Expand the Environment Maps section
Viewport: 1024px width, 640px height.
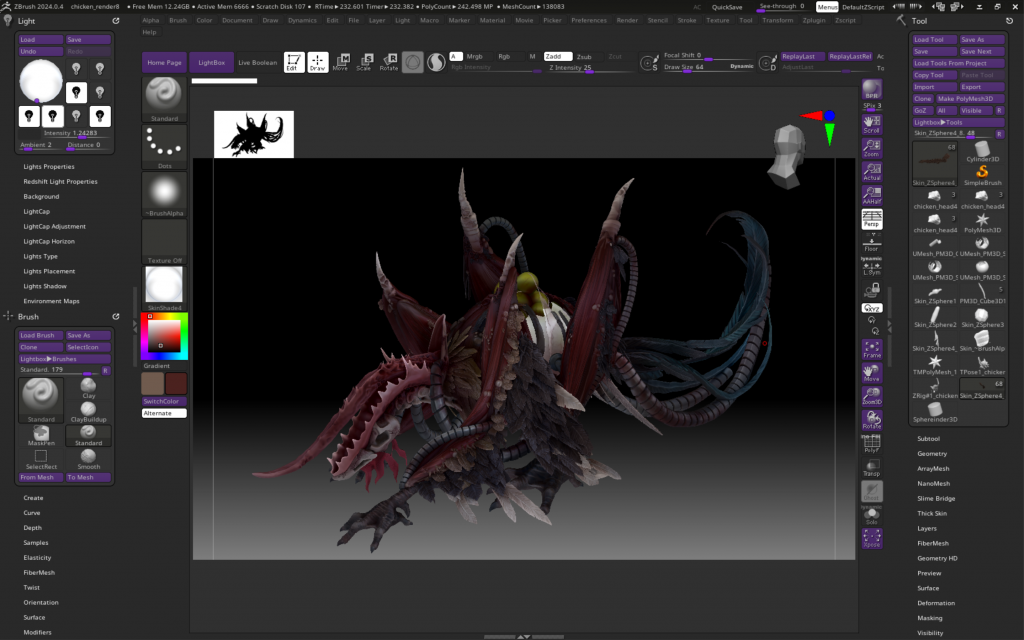[x=52, y=301]
